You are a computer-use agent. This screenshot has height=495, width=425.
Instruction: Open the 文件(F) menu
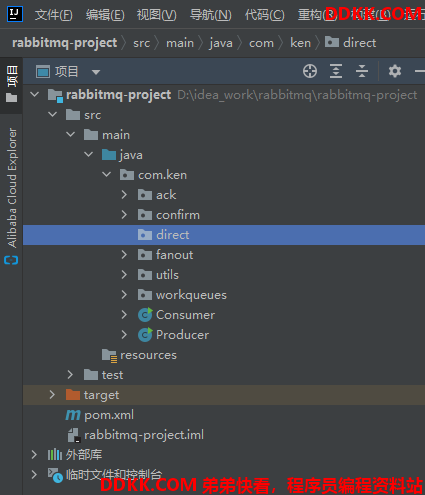click(53, 15)
